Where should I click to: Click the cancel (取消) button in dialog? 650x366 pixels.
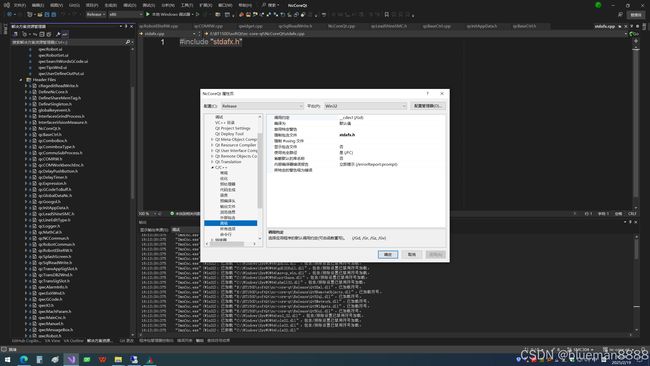click(x=412, y=255)
